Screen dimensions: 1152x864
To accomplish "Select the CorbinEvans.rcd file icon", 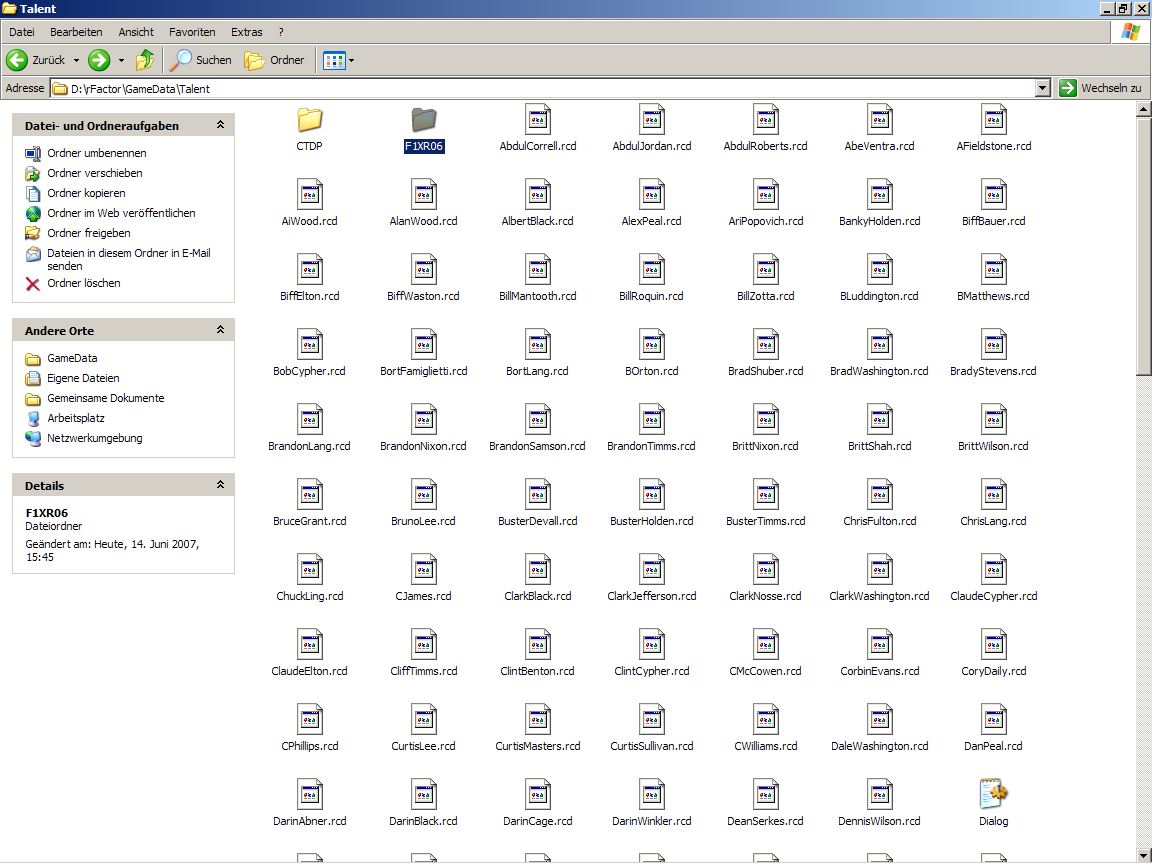I will coord(879,644).
